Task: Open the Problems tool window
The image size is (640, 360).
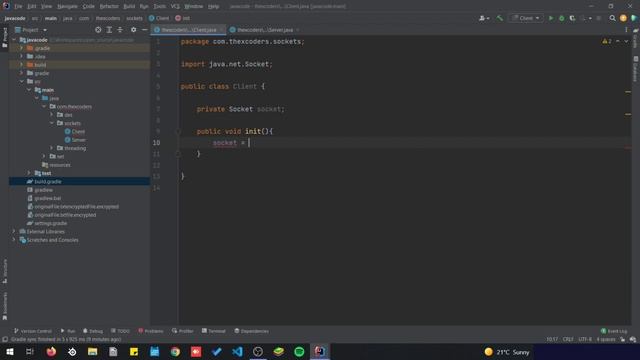Action: pyautogui.click(x=151, y=331)
